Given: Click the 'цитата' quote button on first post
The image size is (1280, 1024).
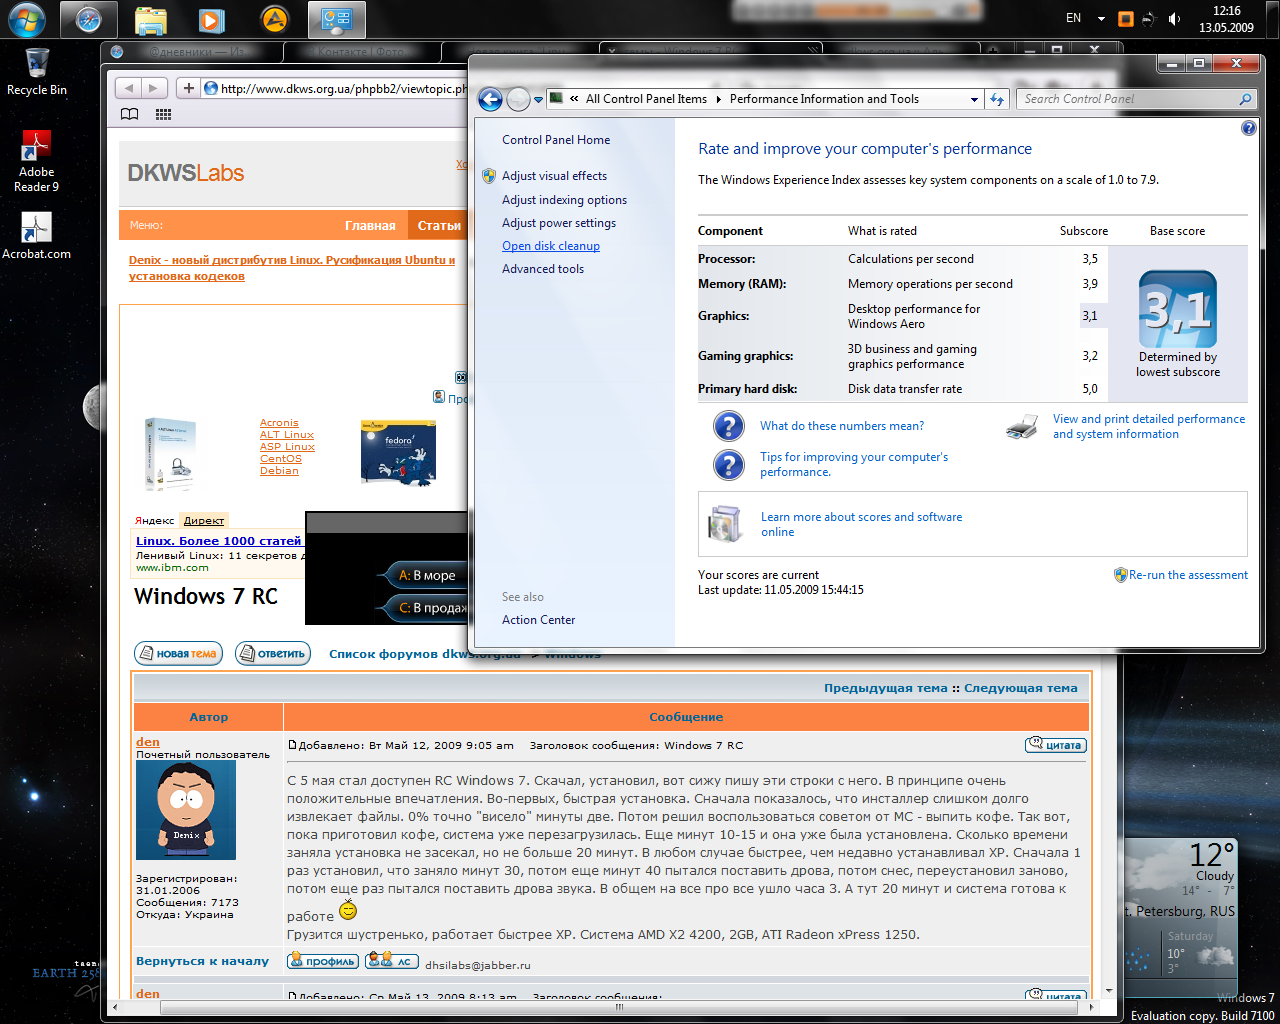Looking at the screenshot, I should [1056, 745].
